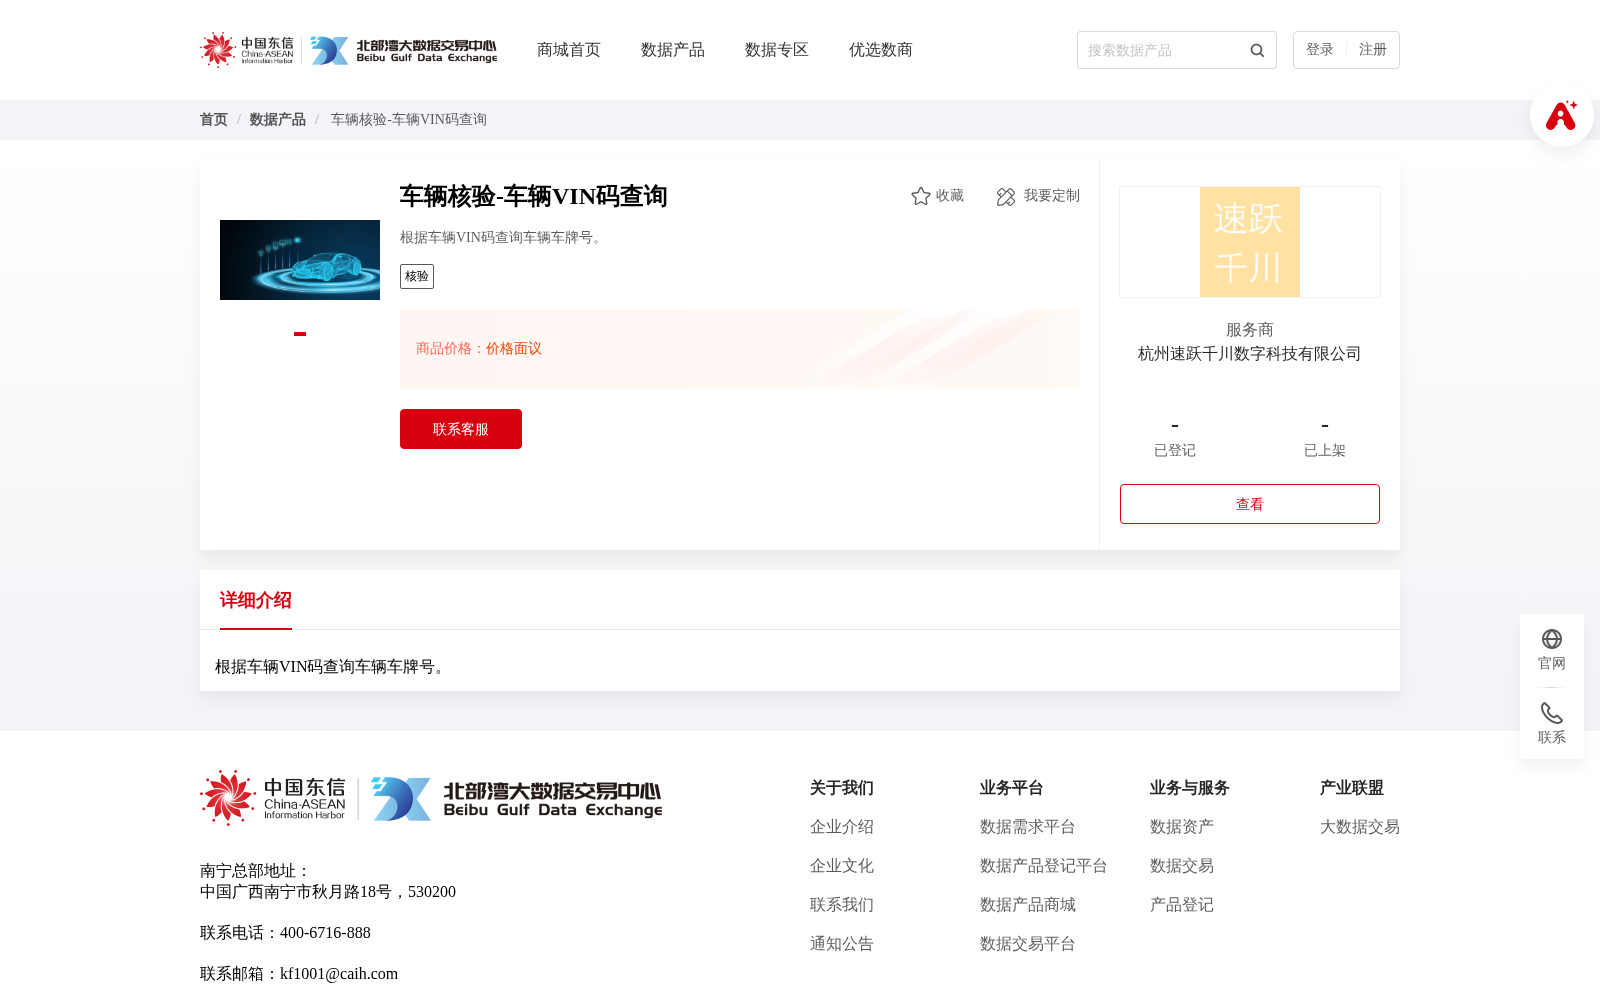Image resolution: width=1600 pixels, height=1000 pixels.
Task: Click the 查看 provider button
Action: 1250,504
